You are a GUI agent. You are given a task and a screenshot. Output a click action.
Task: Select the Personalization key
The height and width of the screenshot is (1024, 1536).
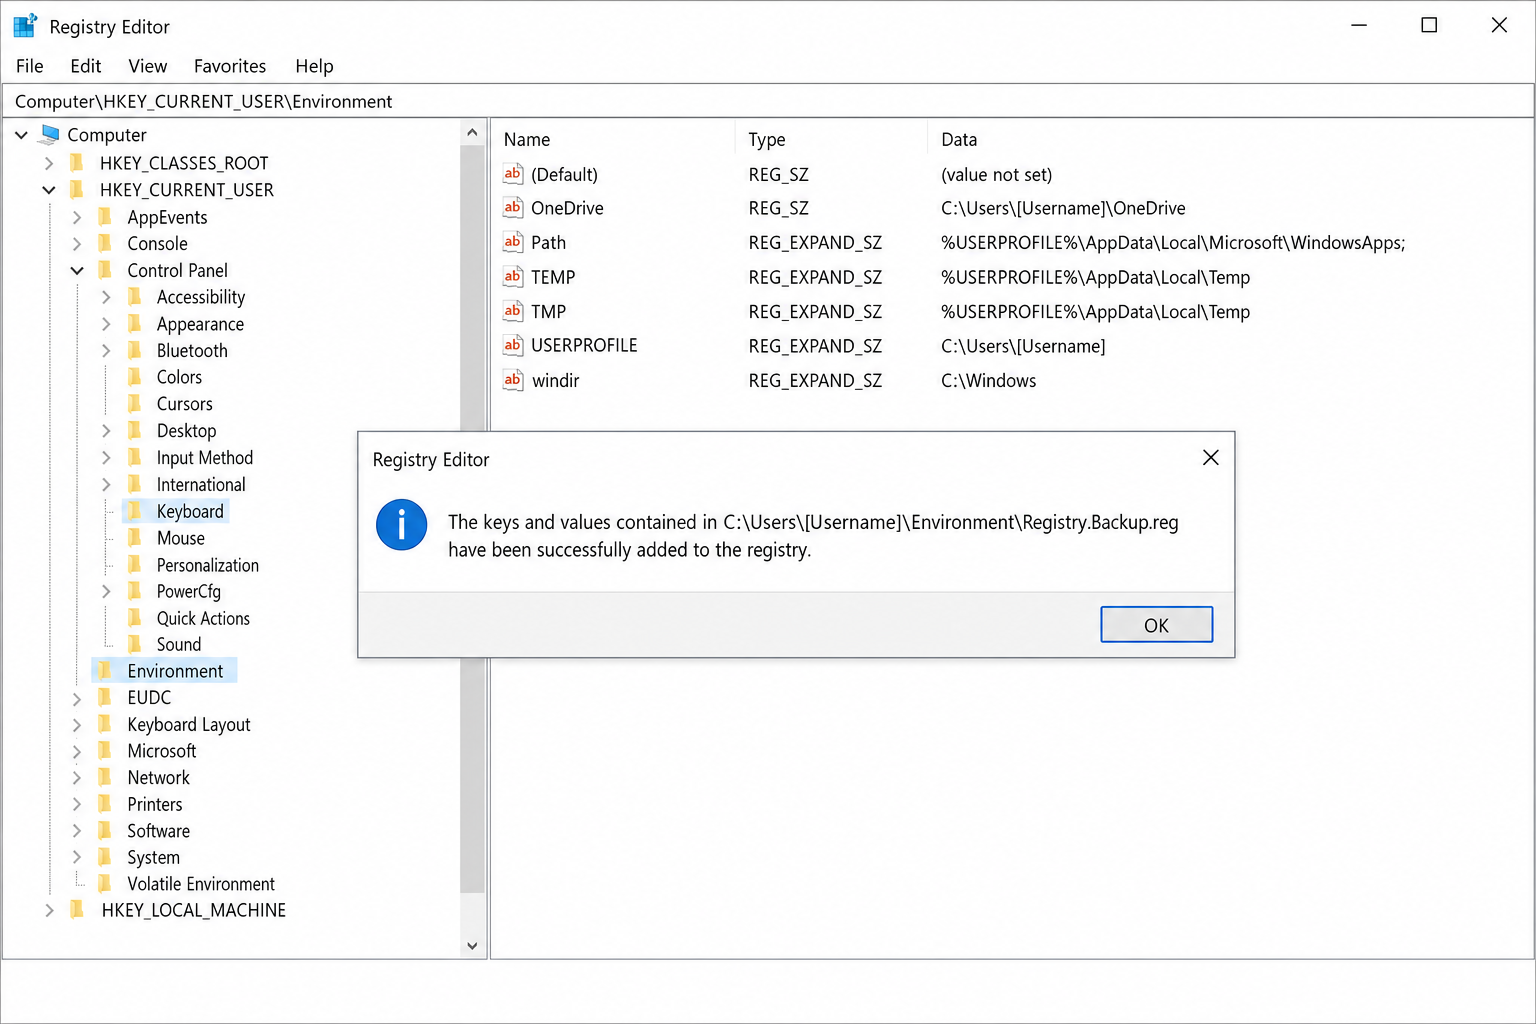207,565
